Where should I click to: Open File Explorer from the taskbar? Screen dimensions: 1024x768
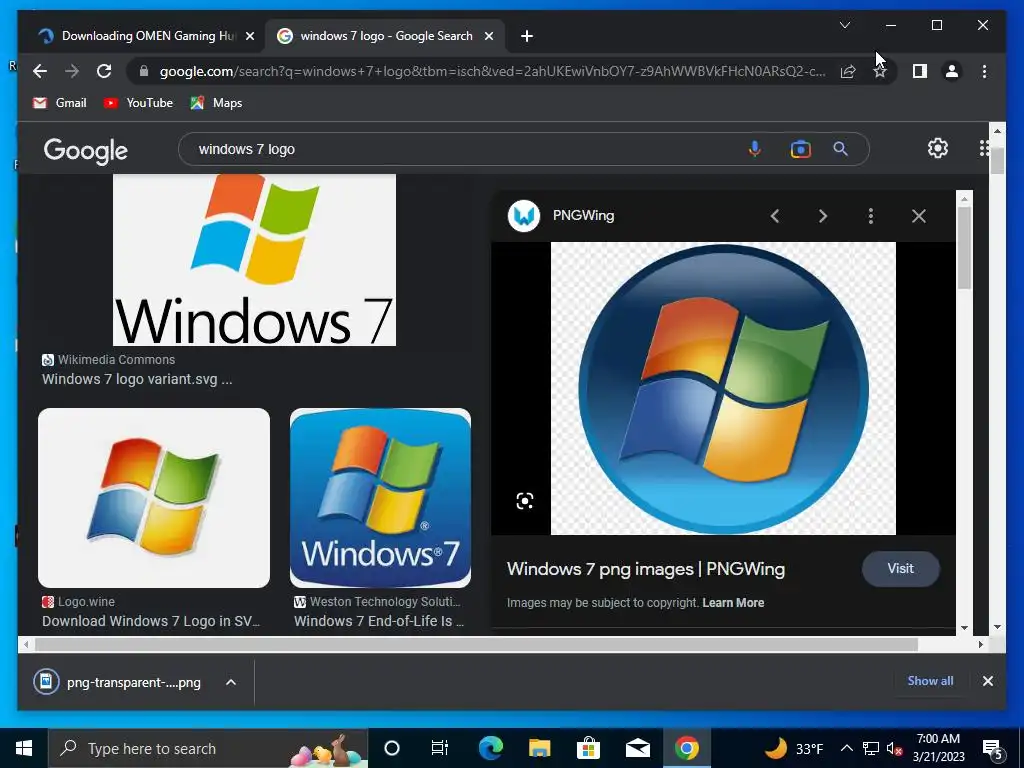click(x=539, y=748)
